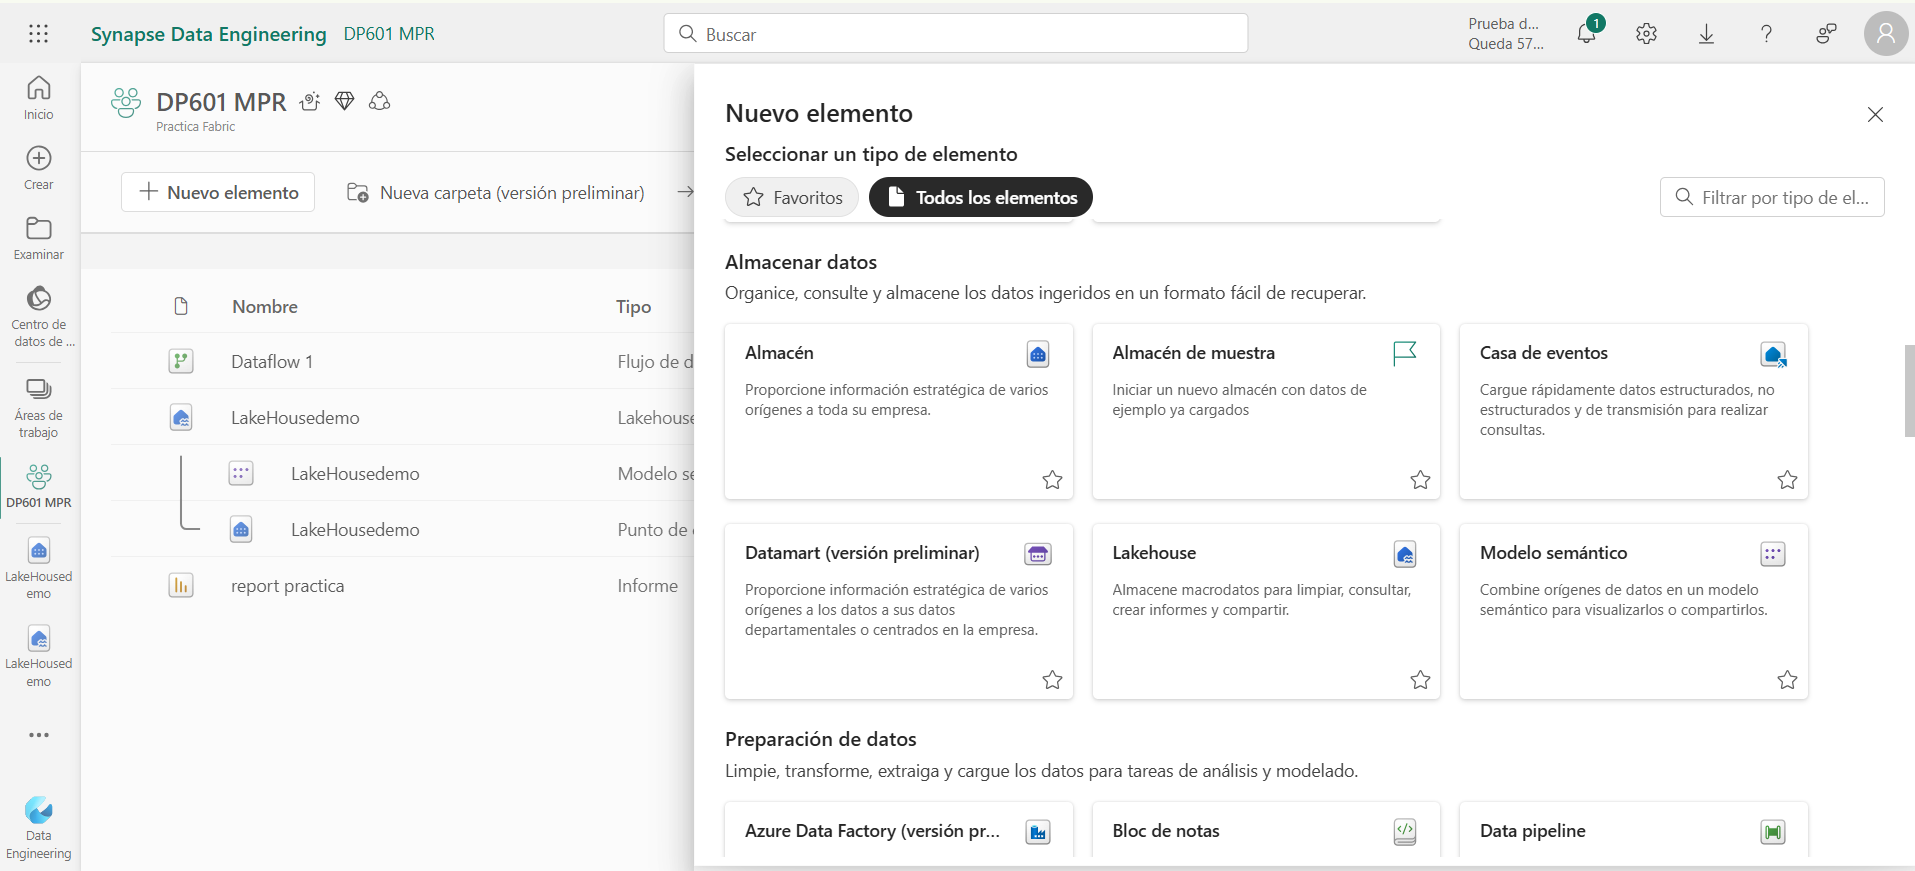Click the download icon in header
This screenshot has height=871, width=1915.
(x=1706, y=34)
